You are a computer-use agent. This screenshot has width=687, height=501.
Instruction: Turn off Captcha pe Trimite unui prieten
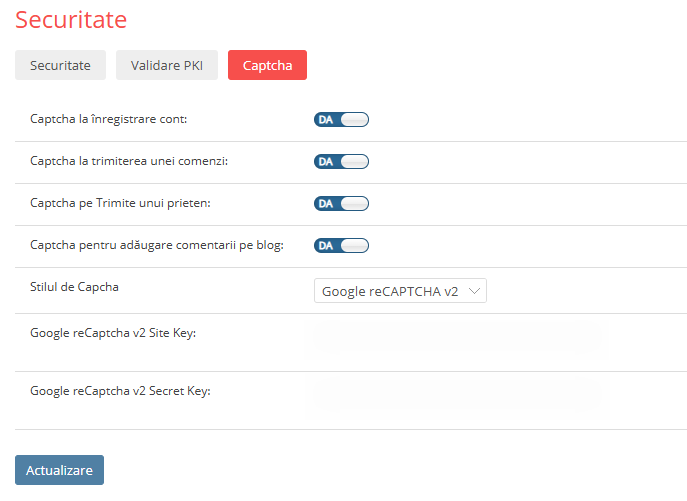[x=342, y=204]
